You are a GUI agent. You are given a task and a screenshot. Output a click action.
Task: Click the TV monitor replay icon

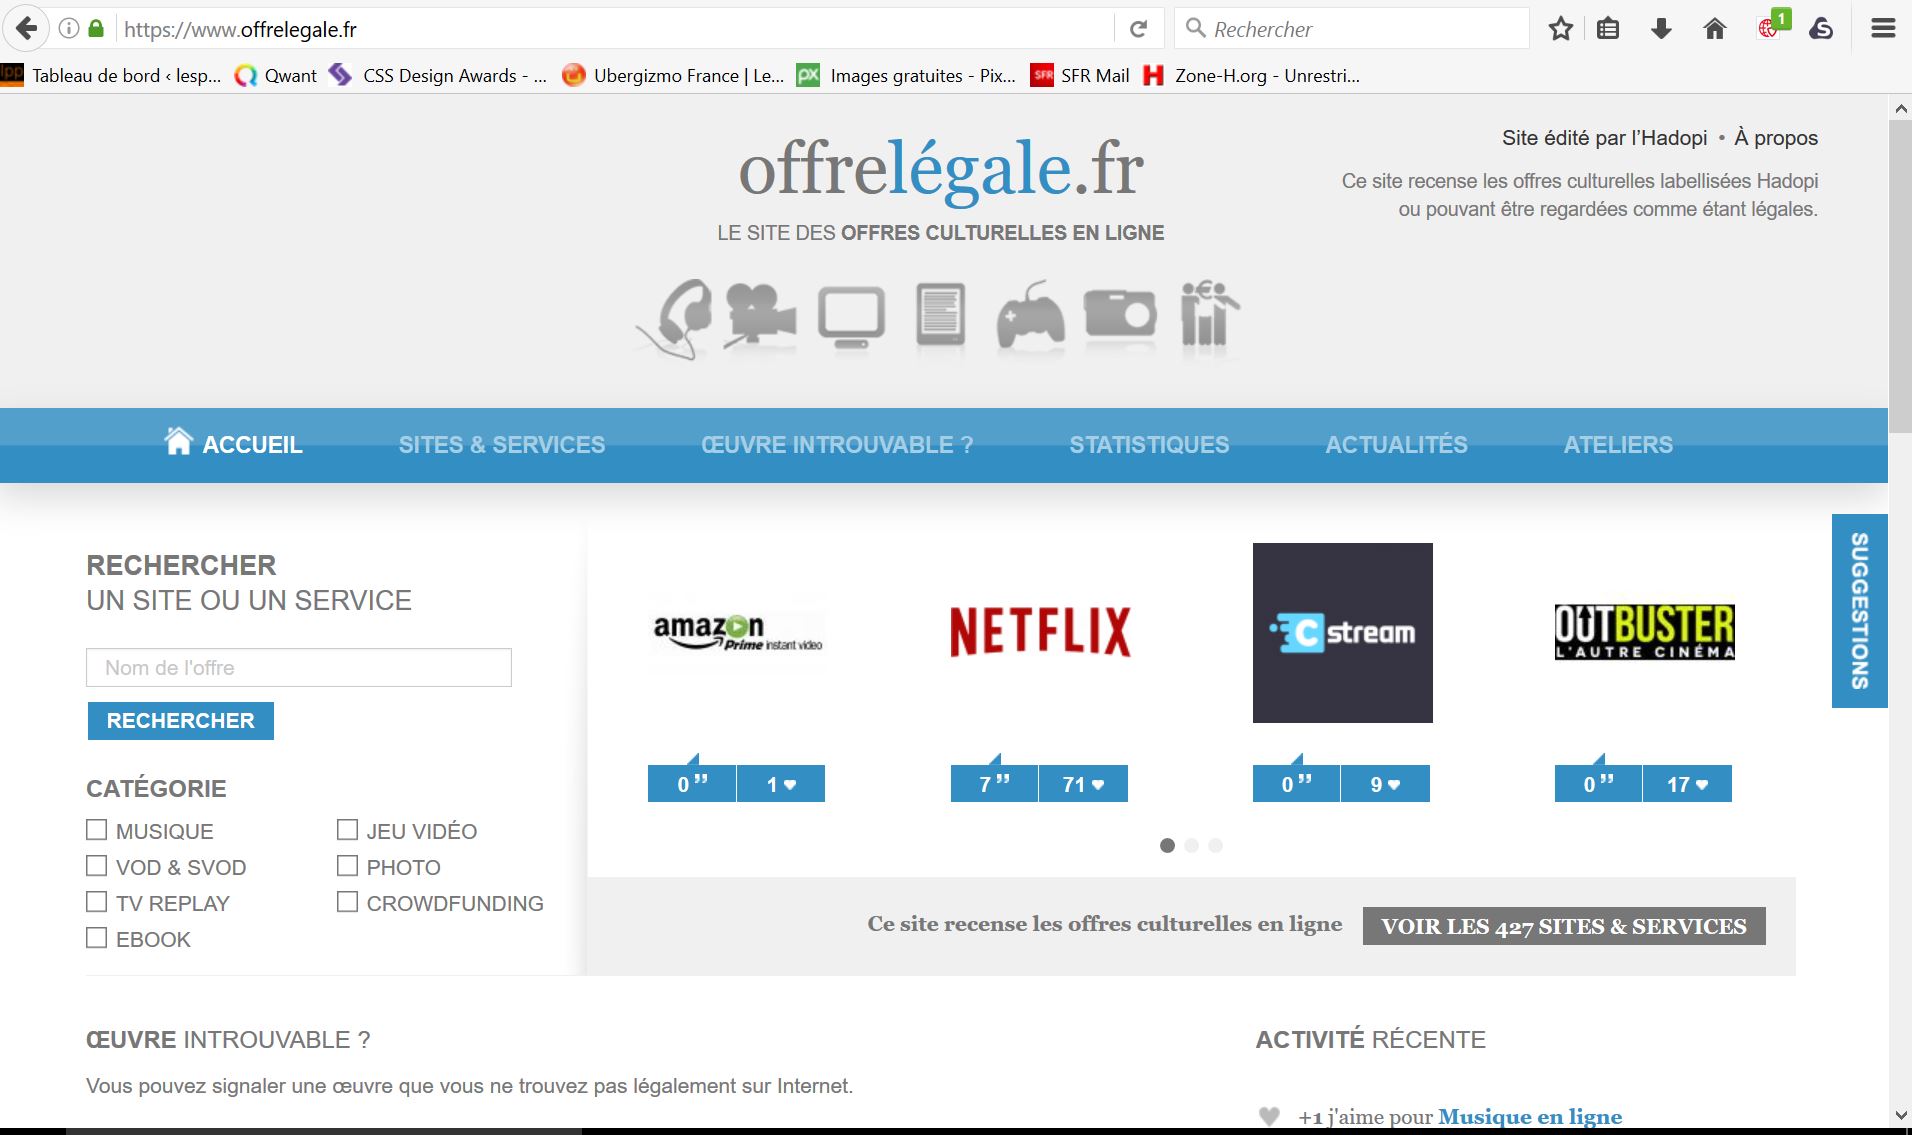tap(851, 318)
